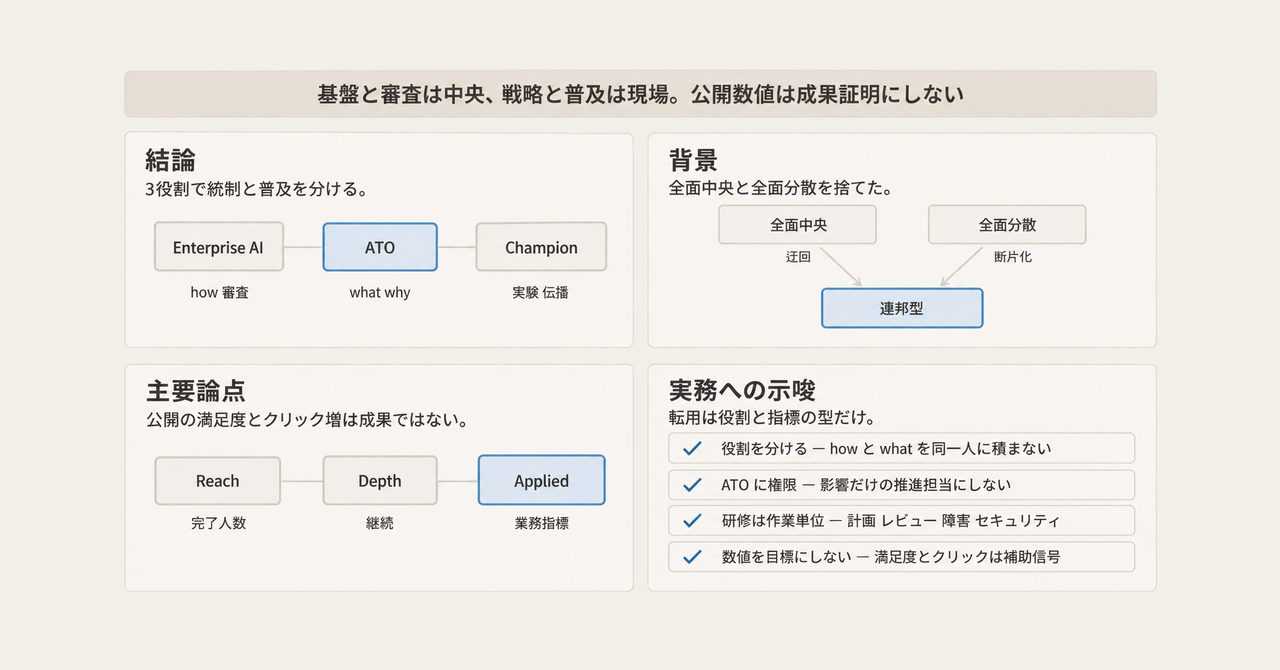Screen dimensions: 1280x670
Task: Click the highlighted 連邦型 box
Action: pos(902,308)
